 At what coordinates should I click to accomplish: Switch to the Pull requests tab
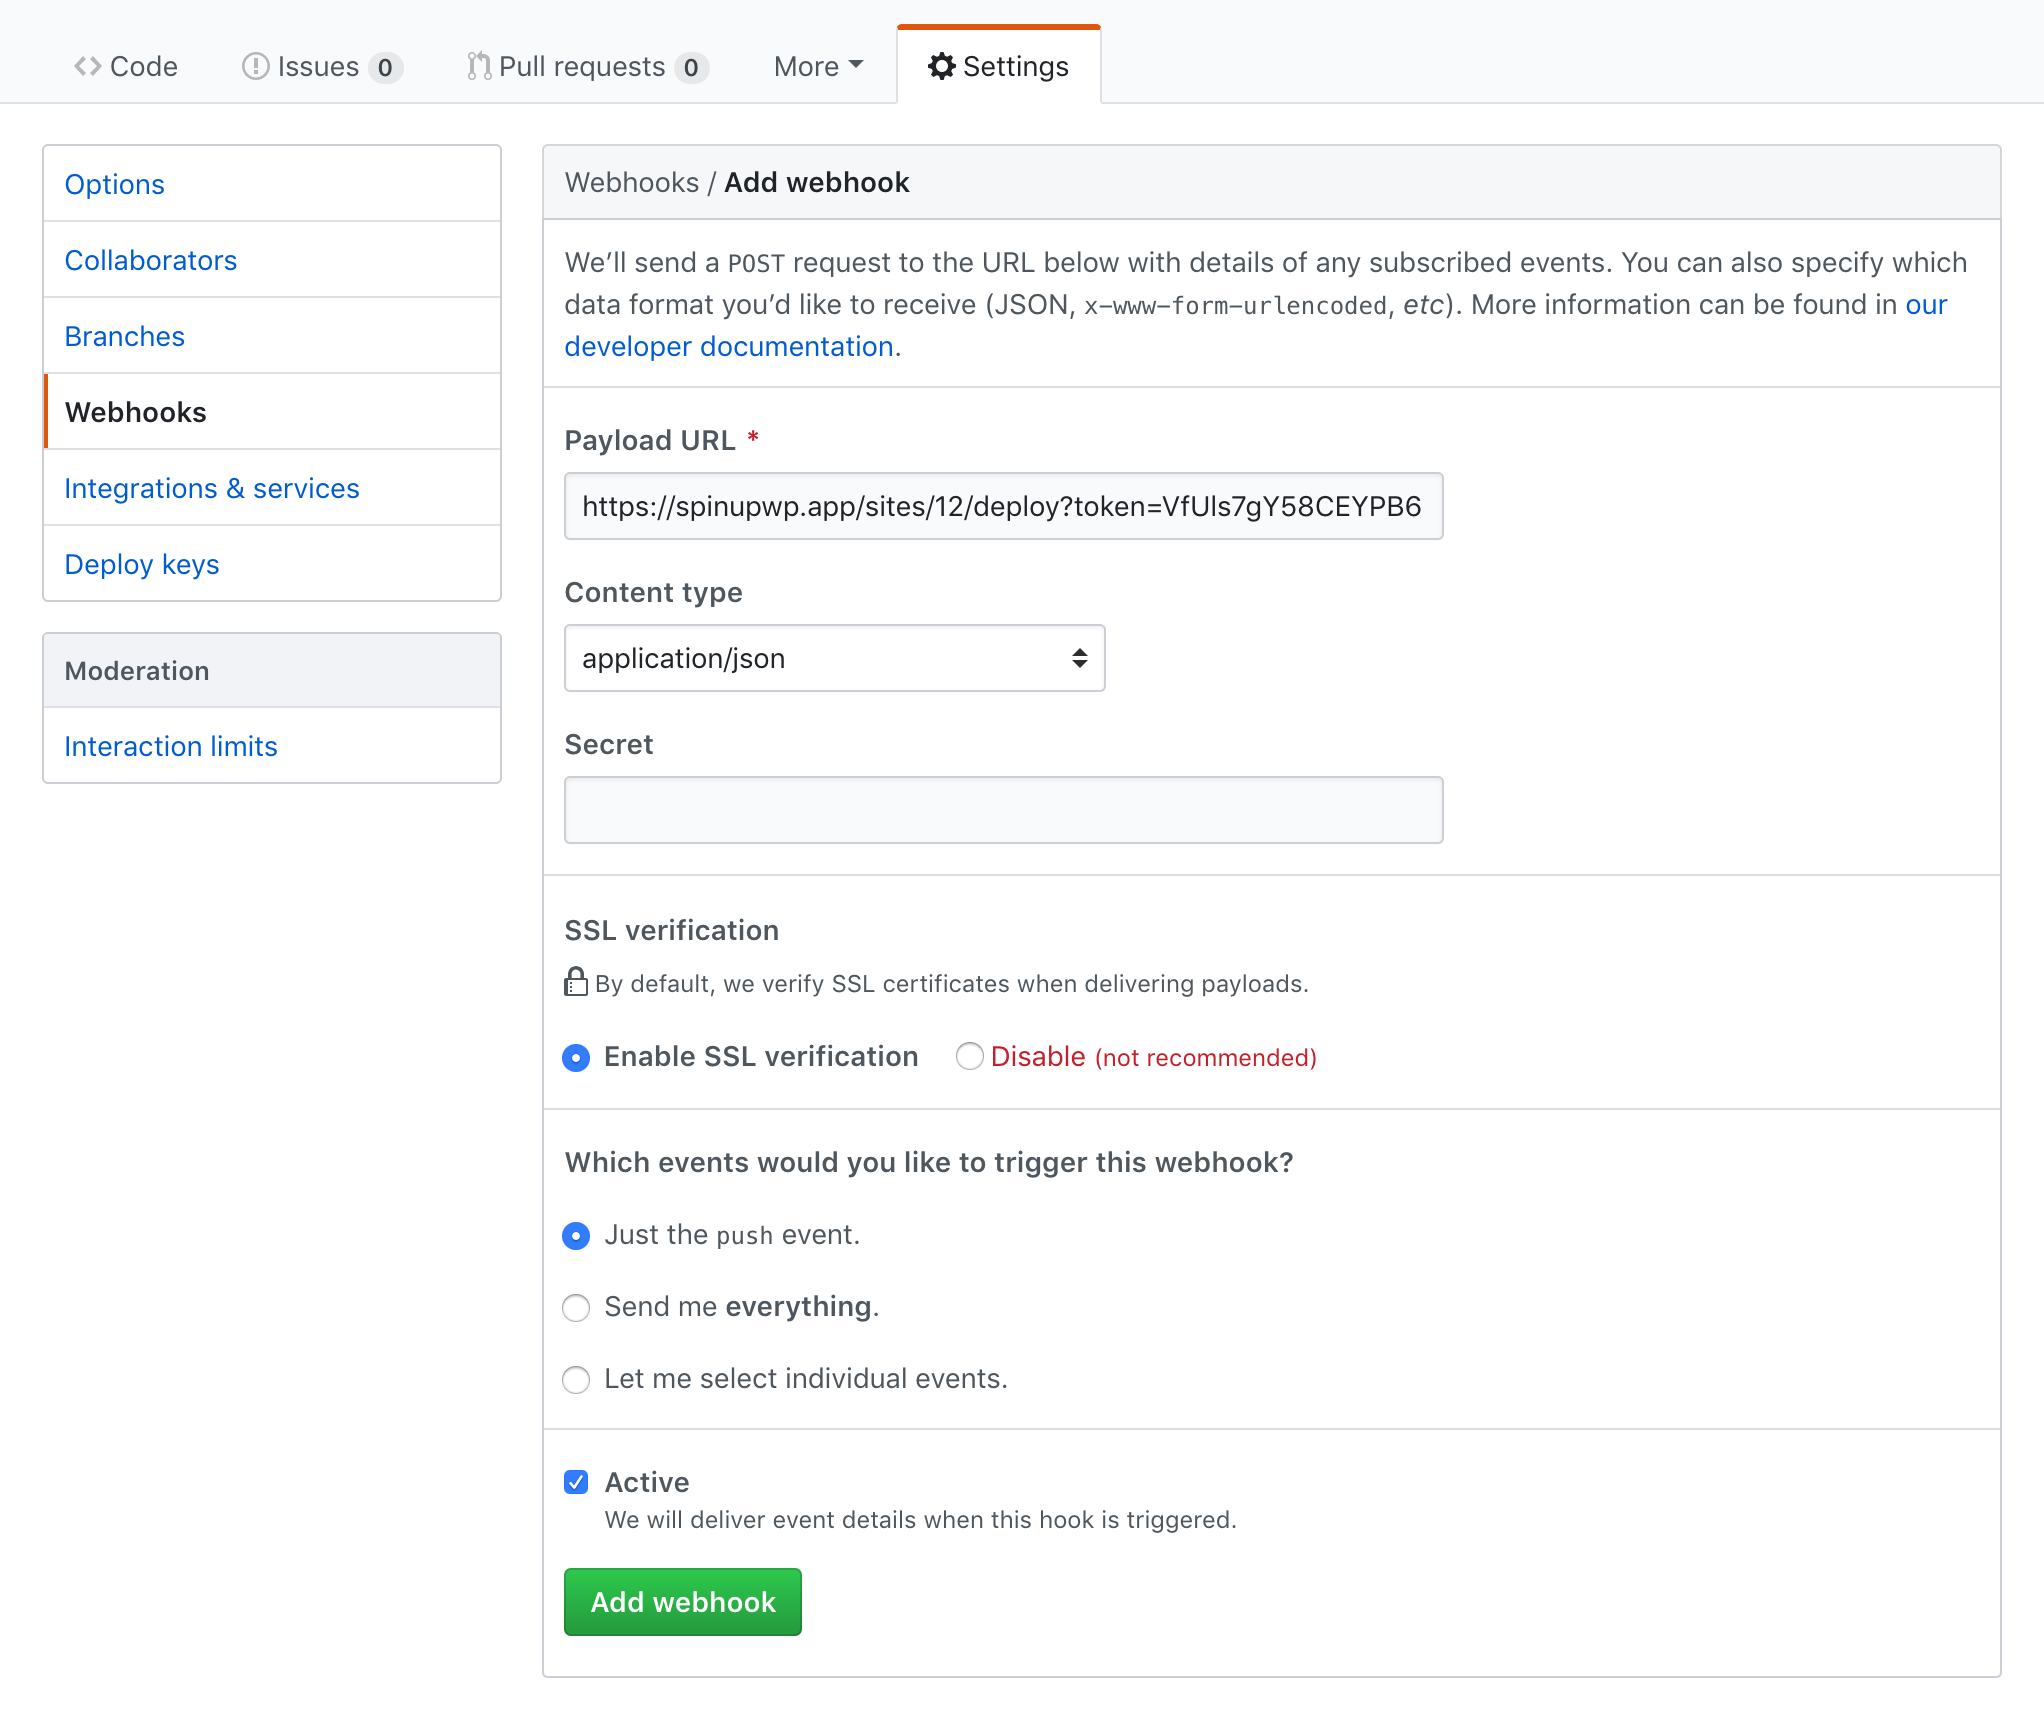(x=587, y=66)
